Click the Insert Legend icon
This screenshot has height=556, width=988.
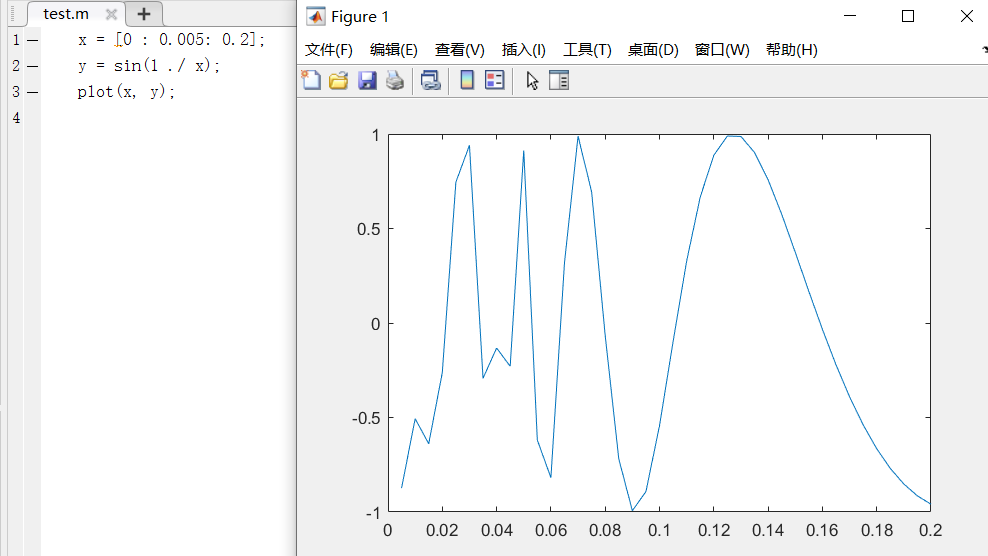(495, 80)
